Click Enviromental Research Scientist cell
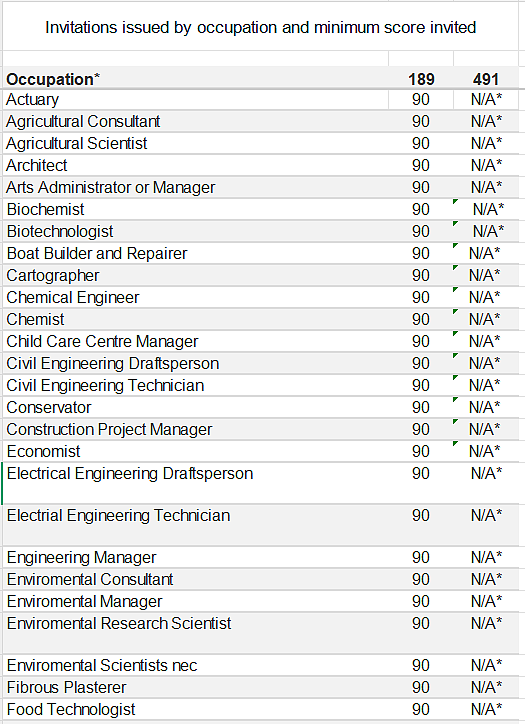 (x=195, y=633)
